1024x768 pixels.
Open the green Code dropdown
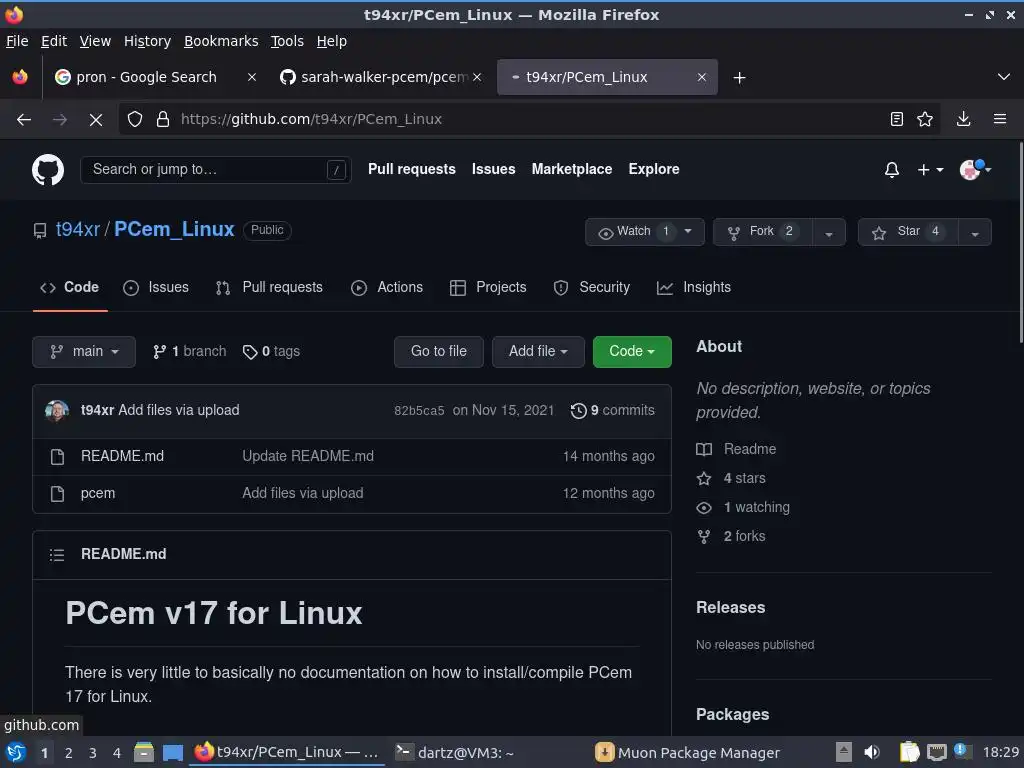click(x=632, y=352)
